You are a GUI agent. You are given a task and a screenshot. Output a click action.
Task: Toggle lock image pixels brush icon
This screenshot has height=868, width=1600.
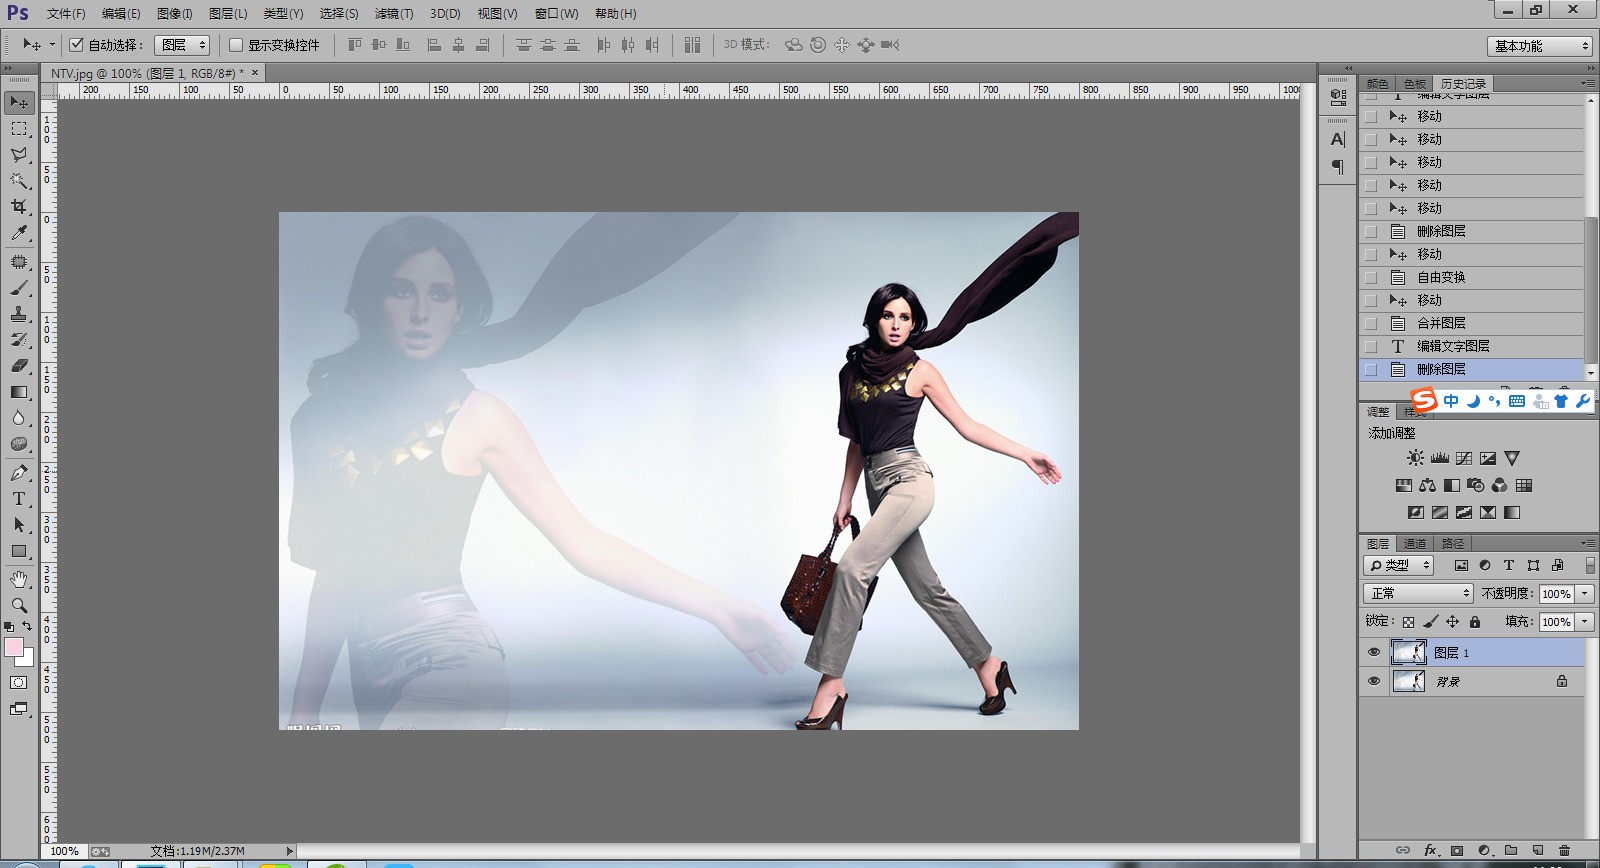[1431, 622]
